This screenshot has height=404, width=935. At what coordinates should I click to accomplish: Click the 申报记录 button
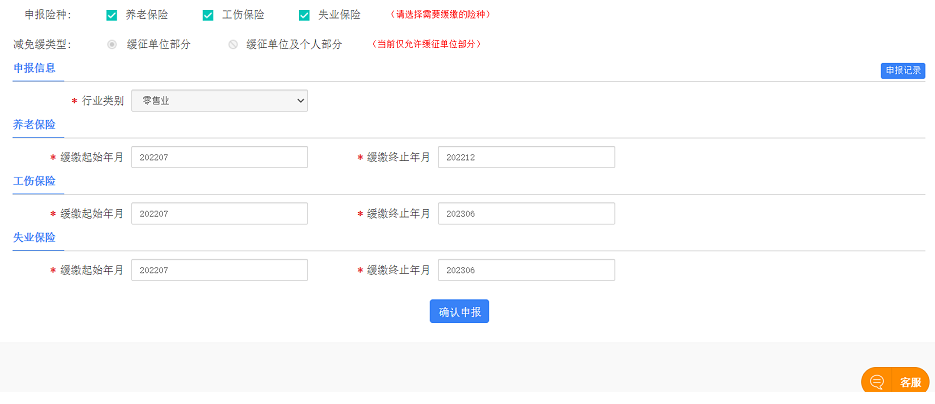903,70
